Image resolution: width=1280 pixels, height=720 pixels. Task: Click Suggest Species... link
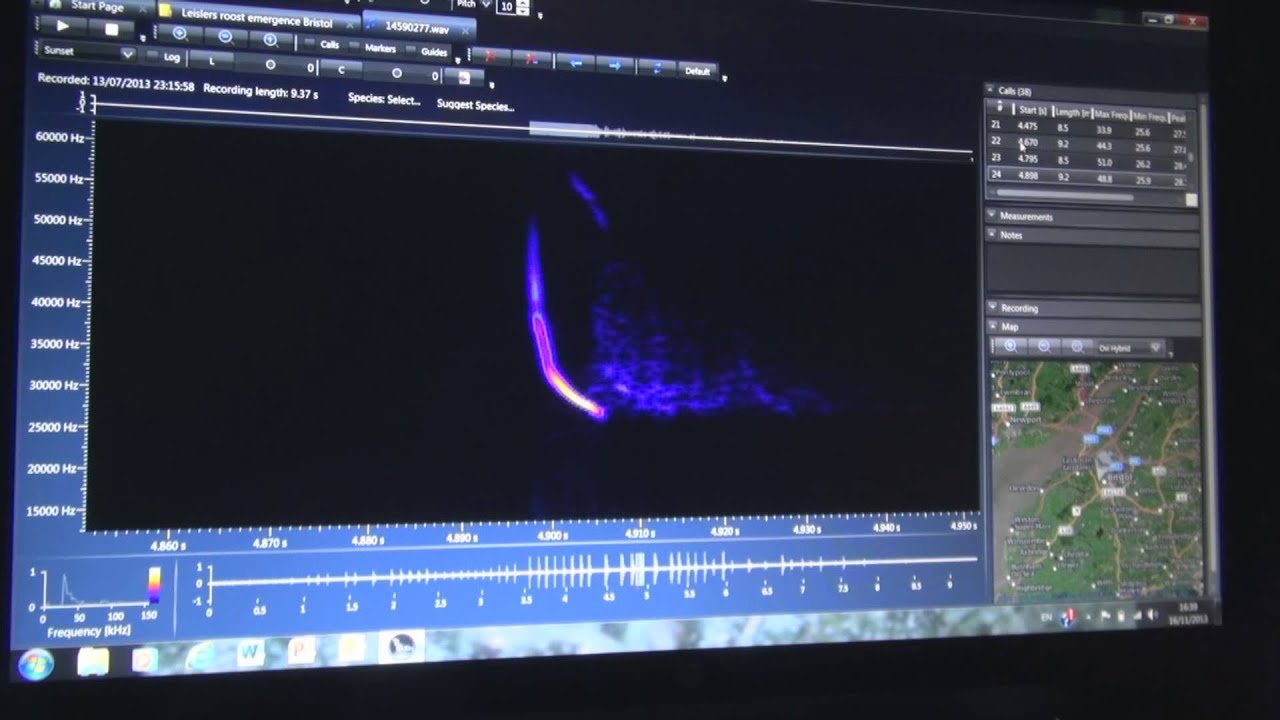pos(474,105)
